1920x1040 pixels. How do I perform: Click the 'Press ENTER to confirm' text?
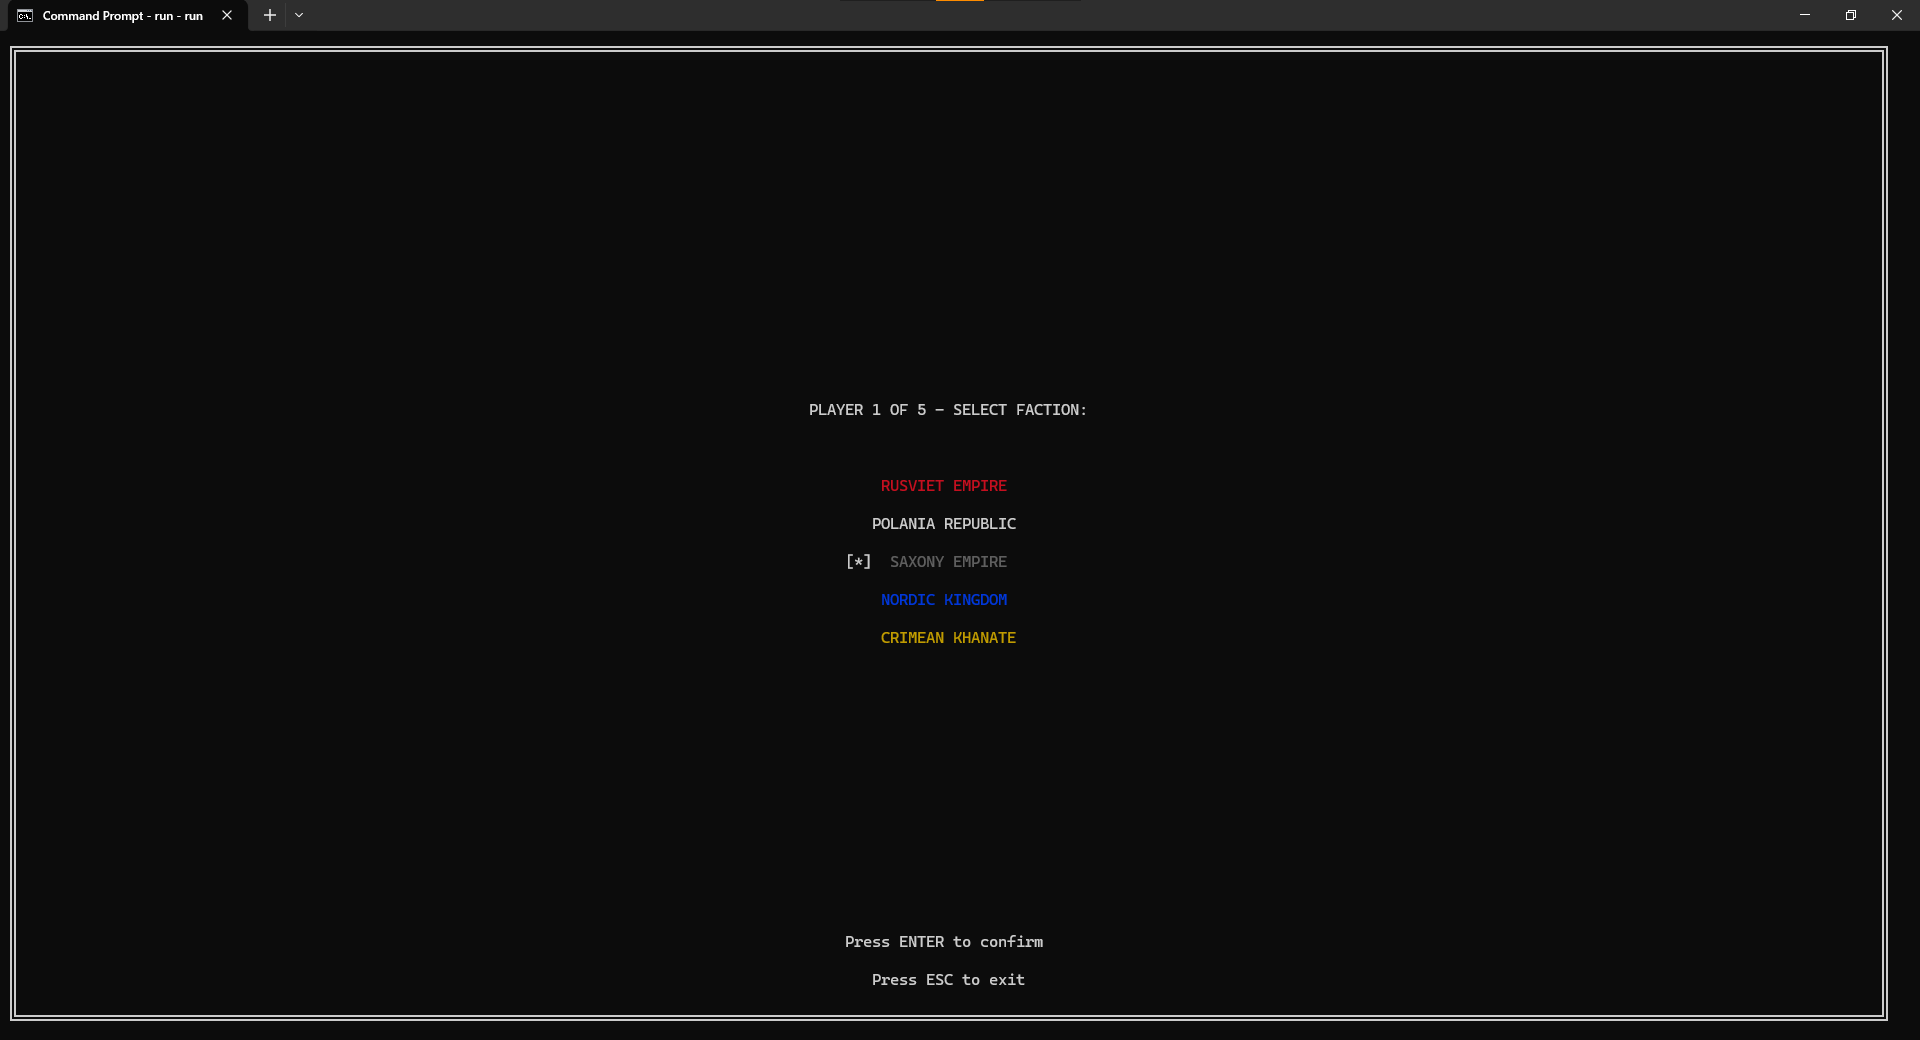(x=943, y=942)
